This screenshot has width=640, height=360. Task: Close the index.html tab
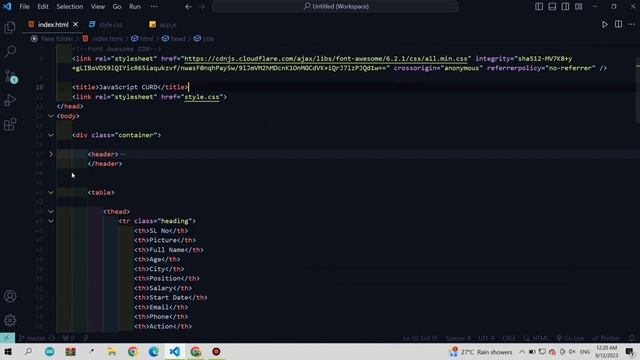tap(76, 24)
